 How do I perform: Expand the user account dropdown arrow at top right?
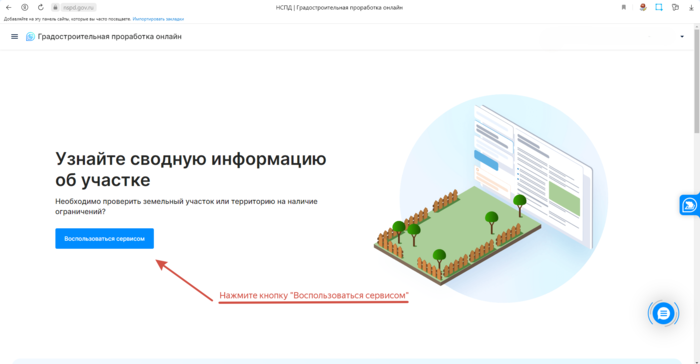point(682,37)
